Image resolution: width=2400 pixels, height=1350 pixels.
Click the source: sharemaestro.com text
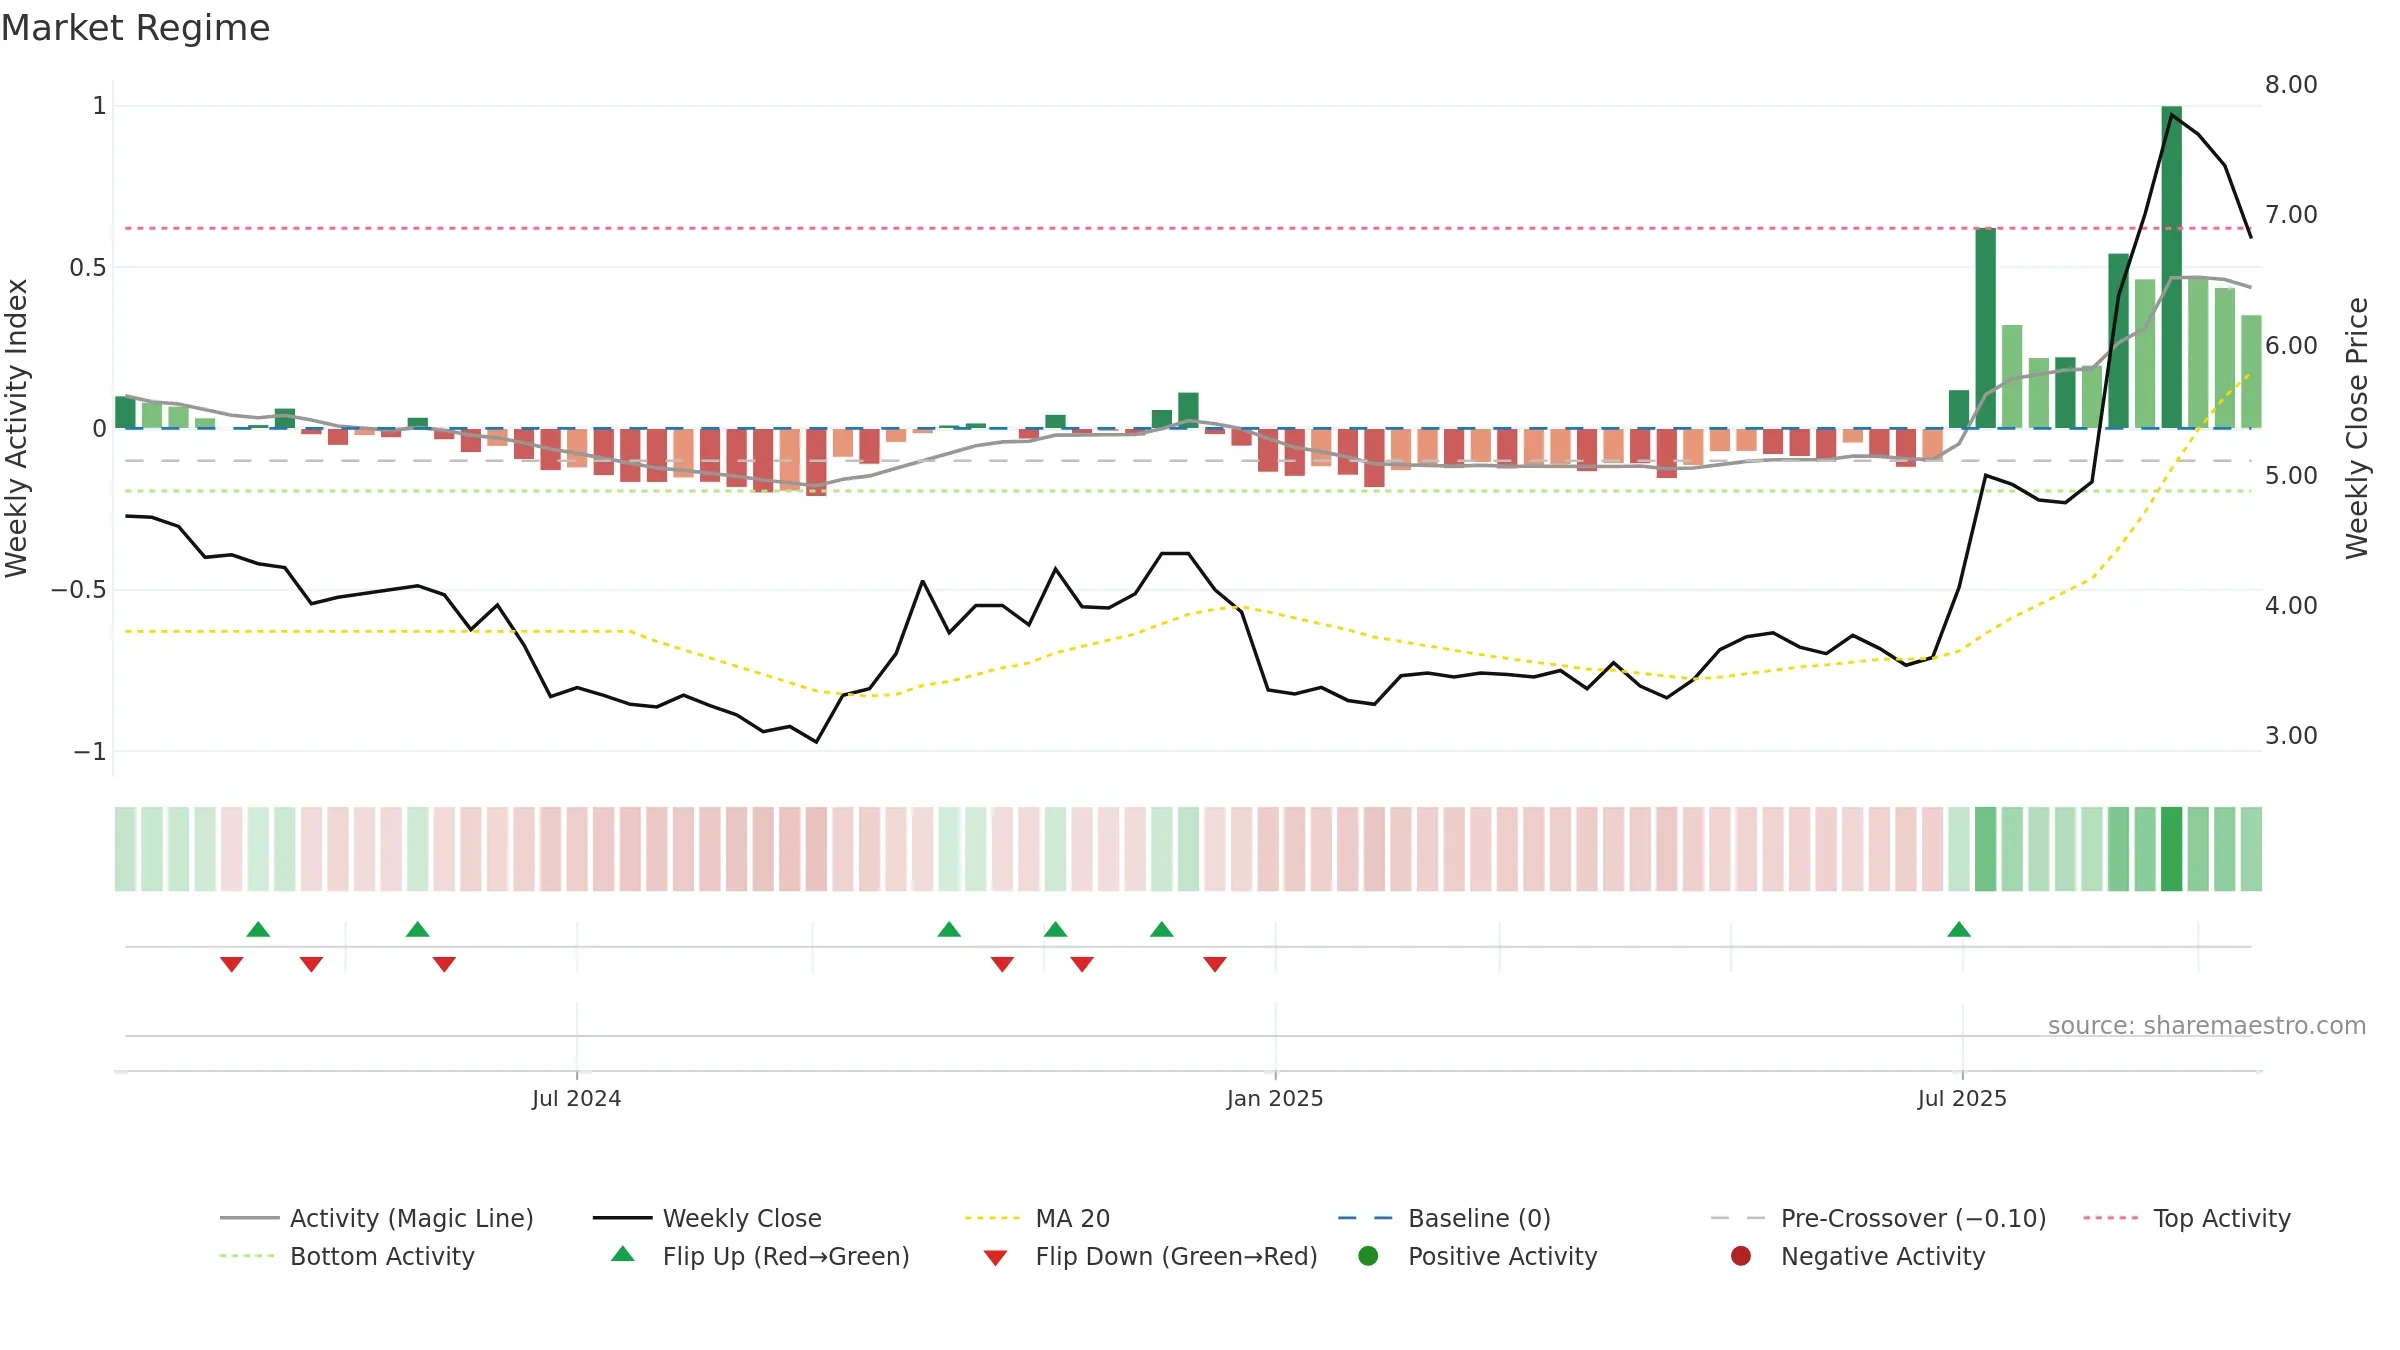[2207, 1025]
